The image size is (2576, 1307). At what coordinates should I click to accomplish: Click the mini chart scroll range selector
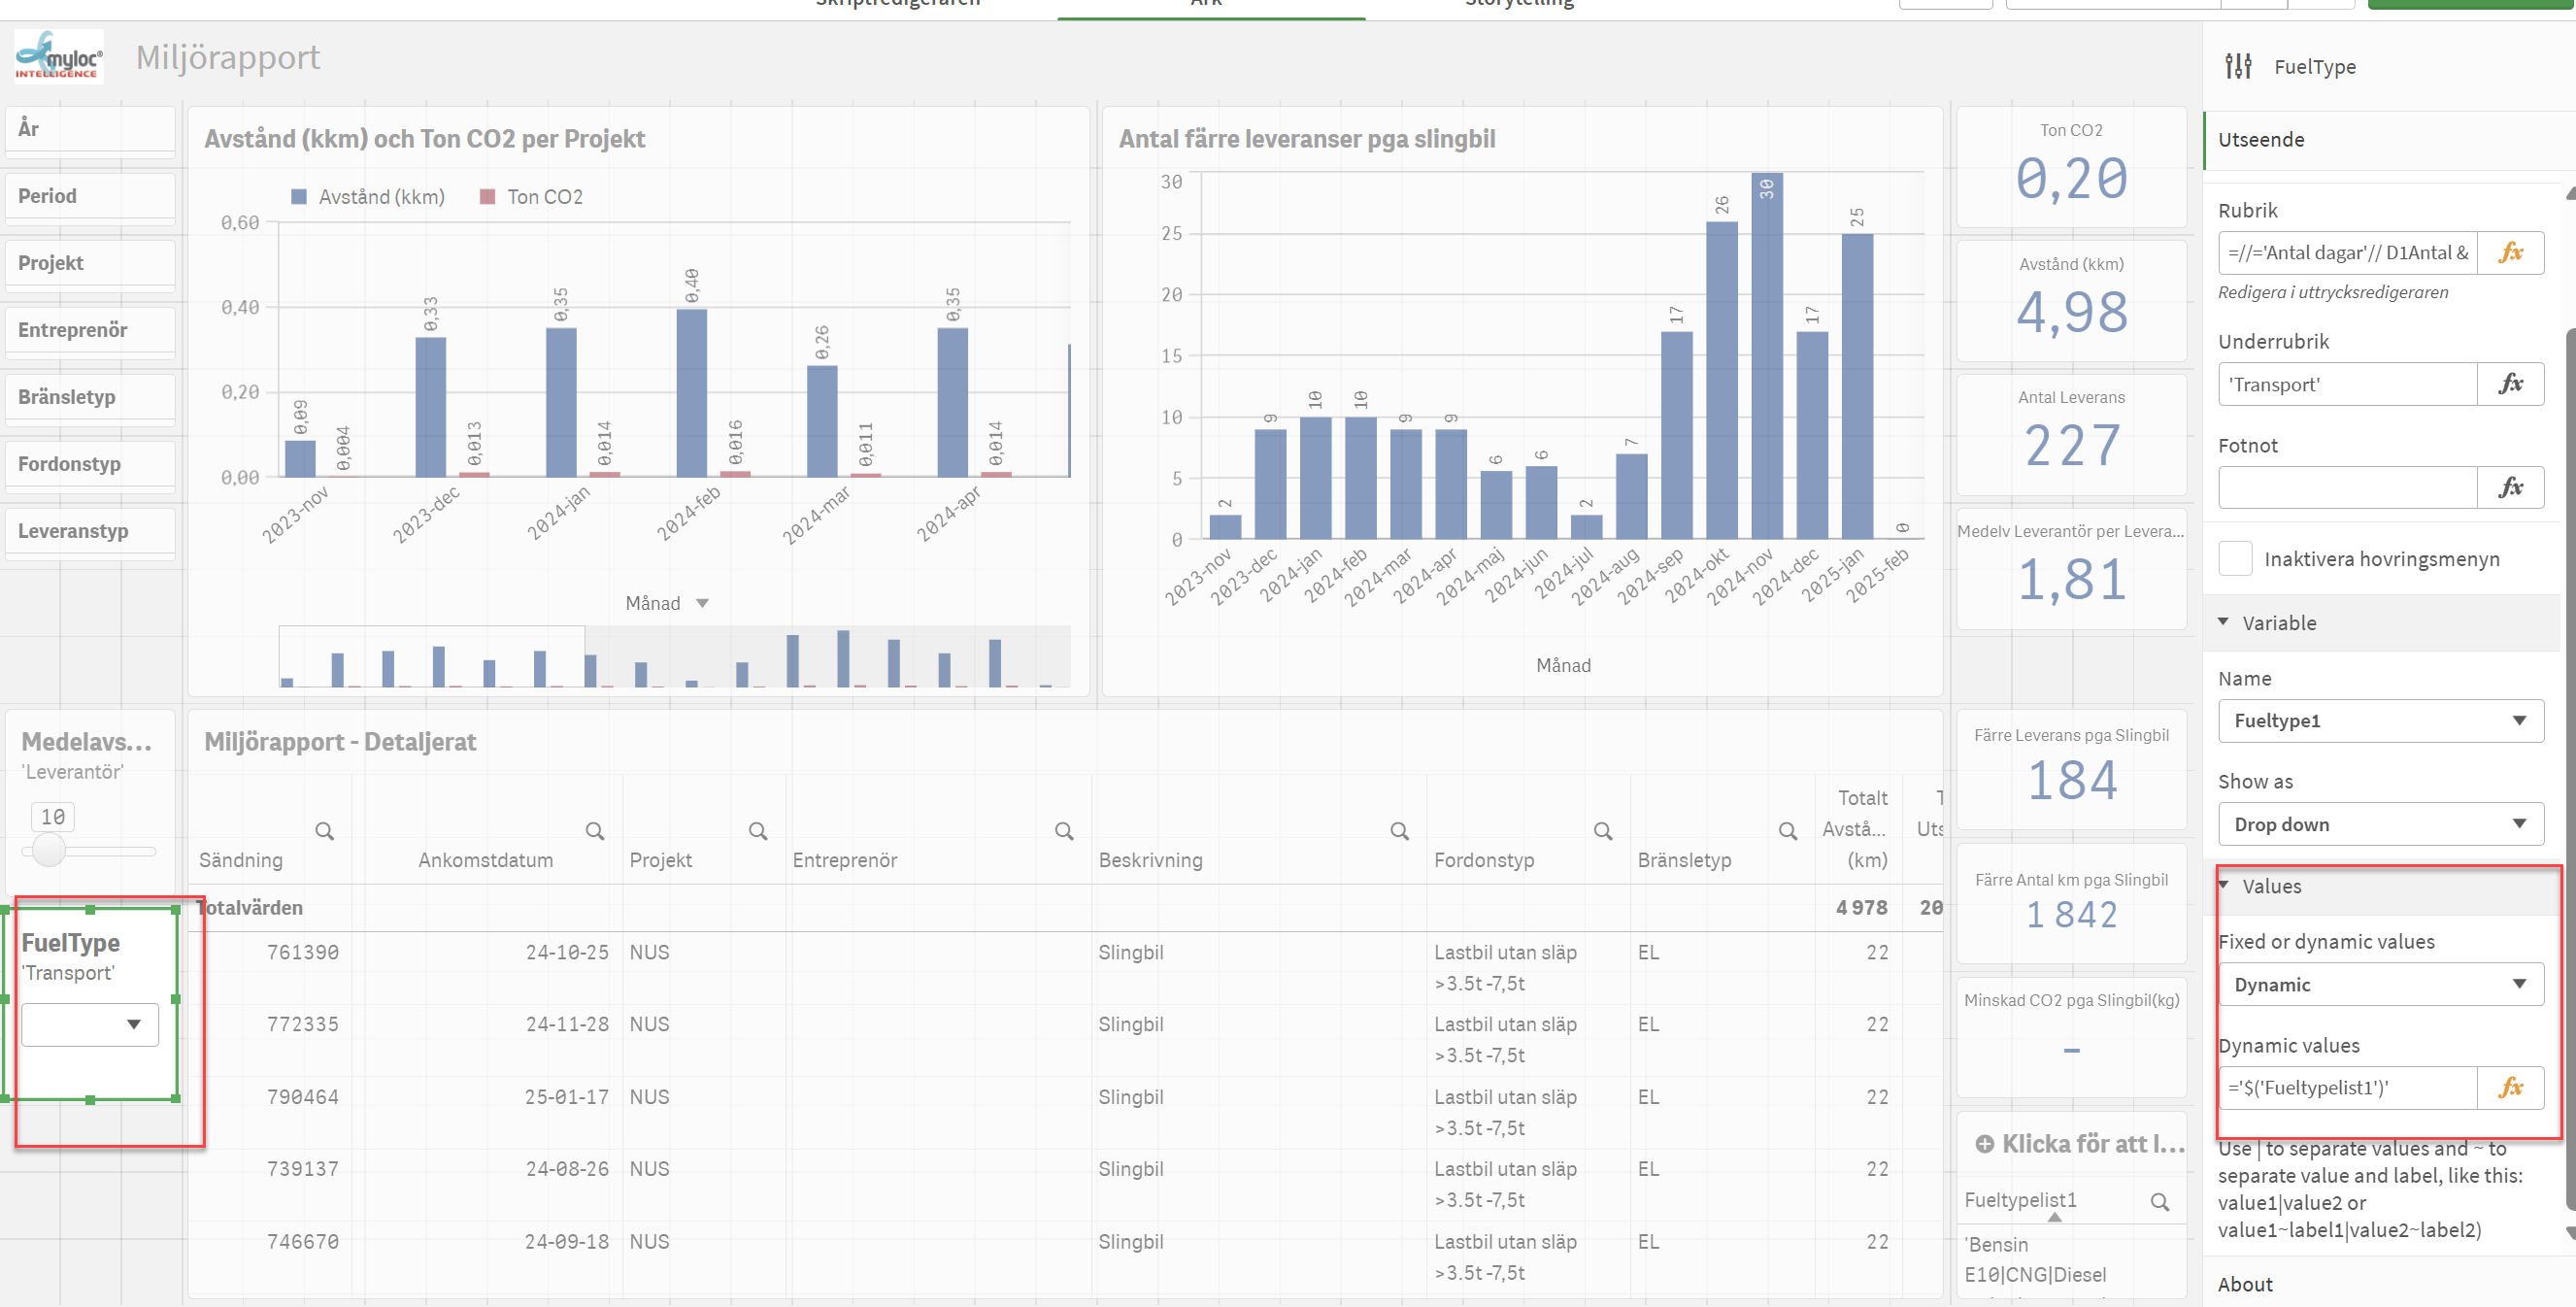coord(432,657)
